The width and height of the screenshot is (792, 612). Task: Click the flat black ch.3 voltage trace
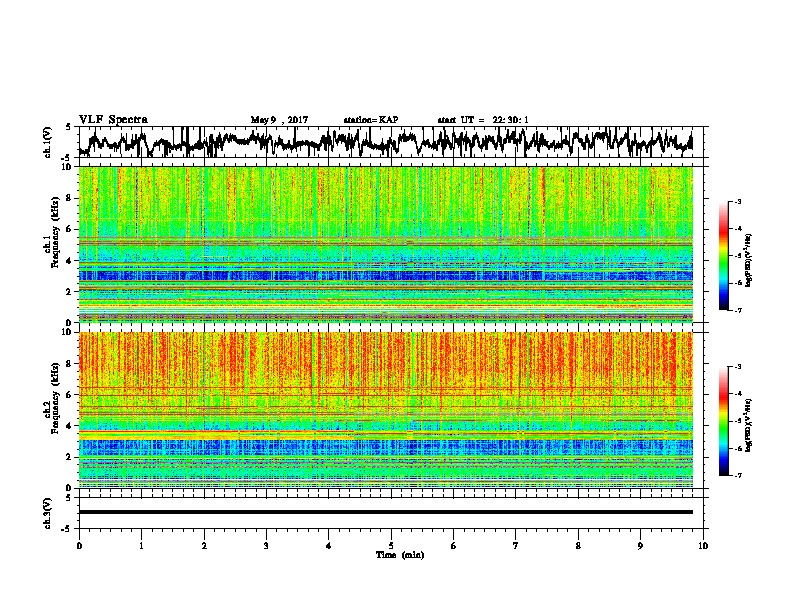386,512
